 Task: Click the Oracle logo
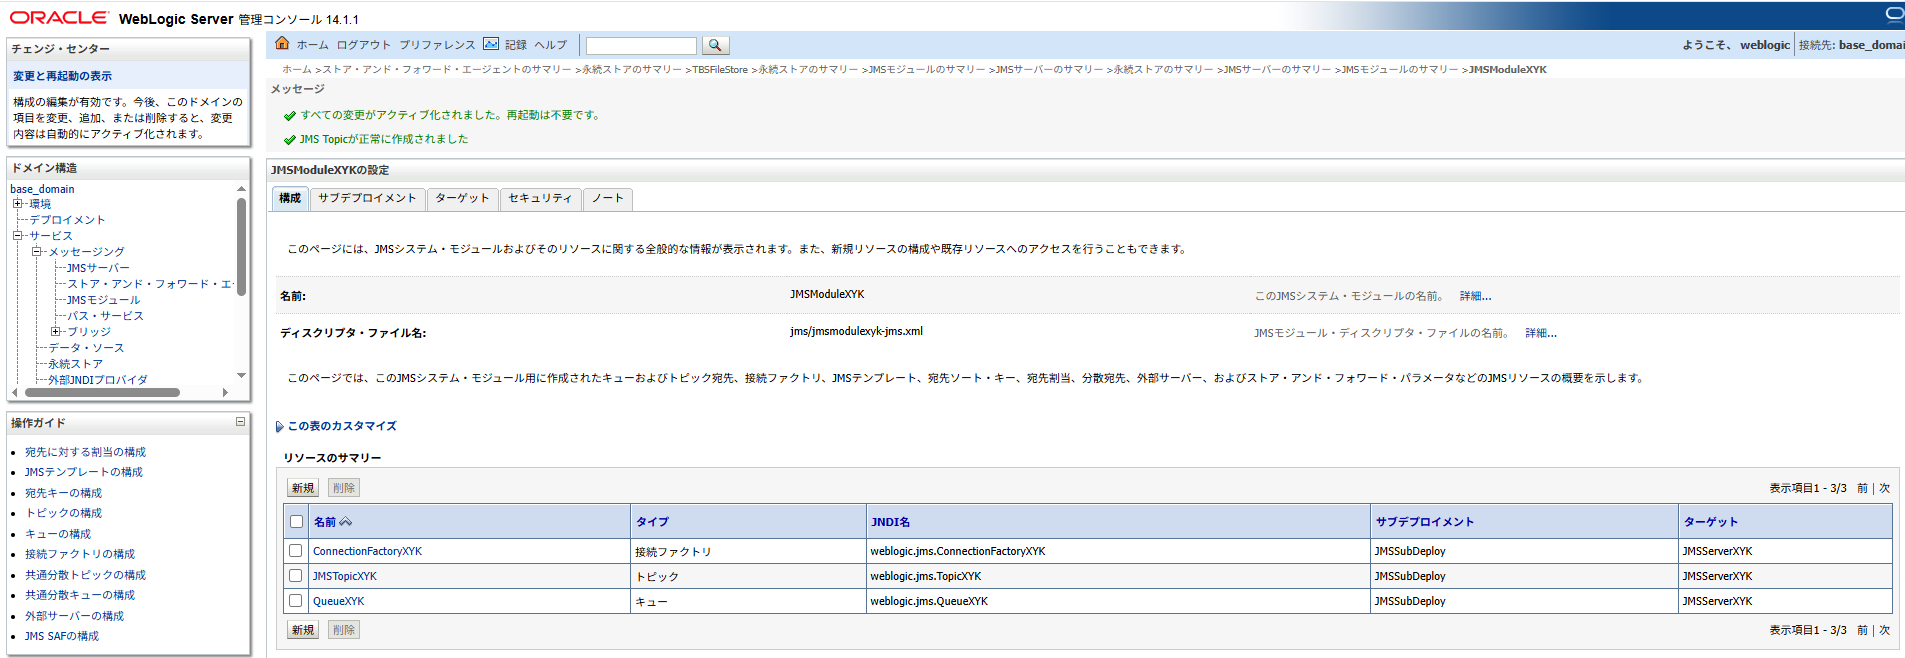pos(59,17)
